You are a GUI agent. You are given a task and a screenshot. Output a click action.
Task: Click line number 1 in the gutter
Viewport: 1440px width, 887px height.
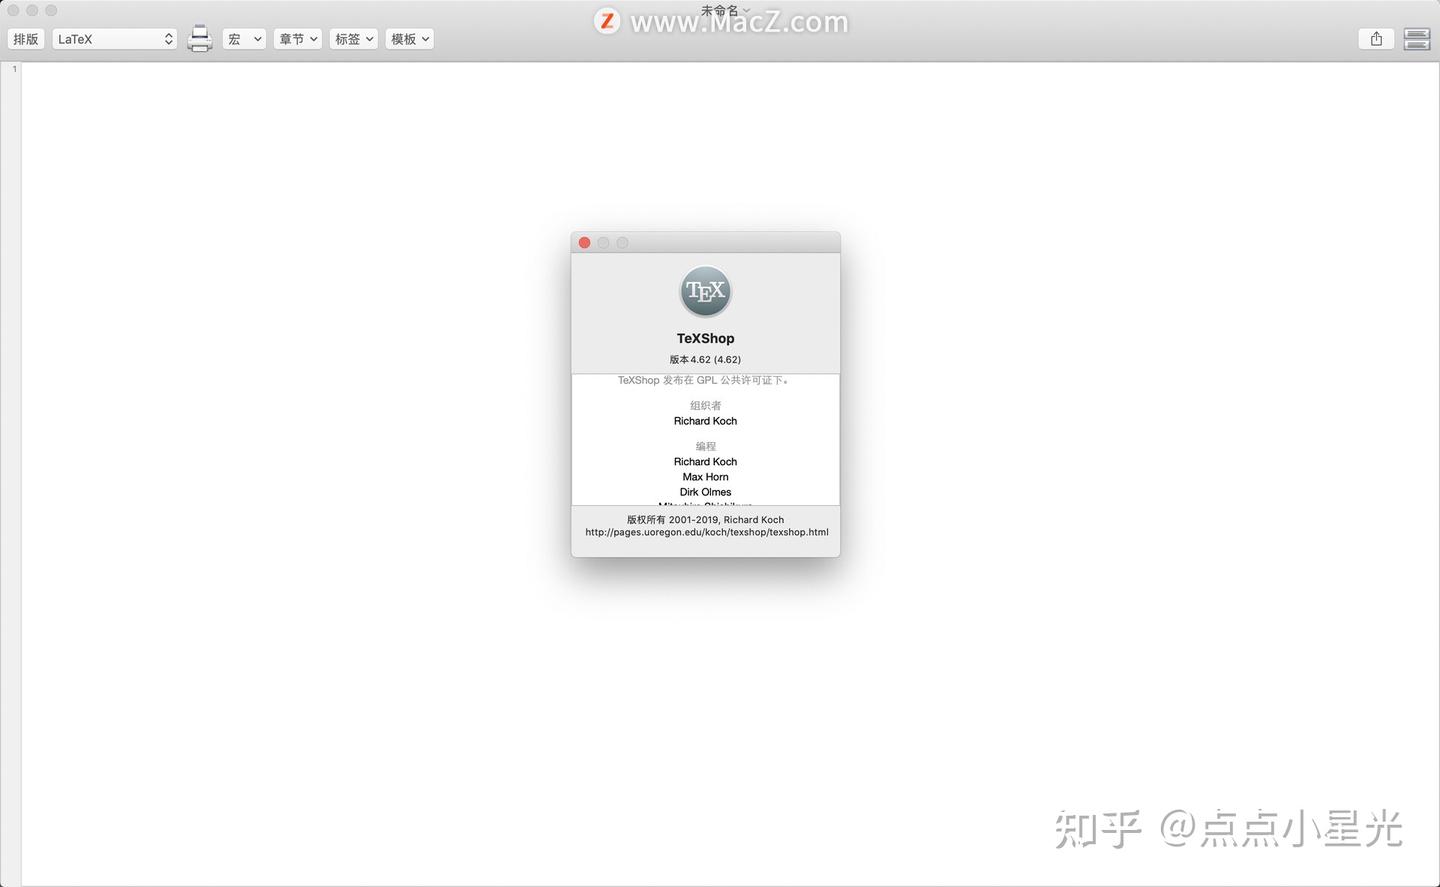pyautogui.click(x=14, y=69)
